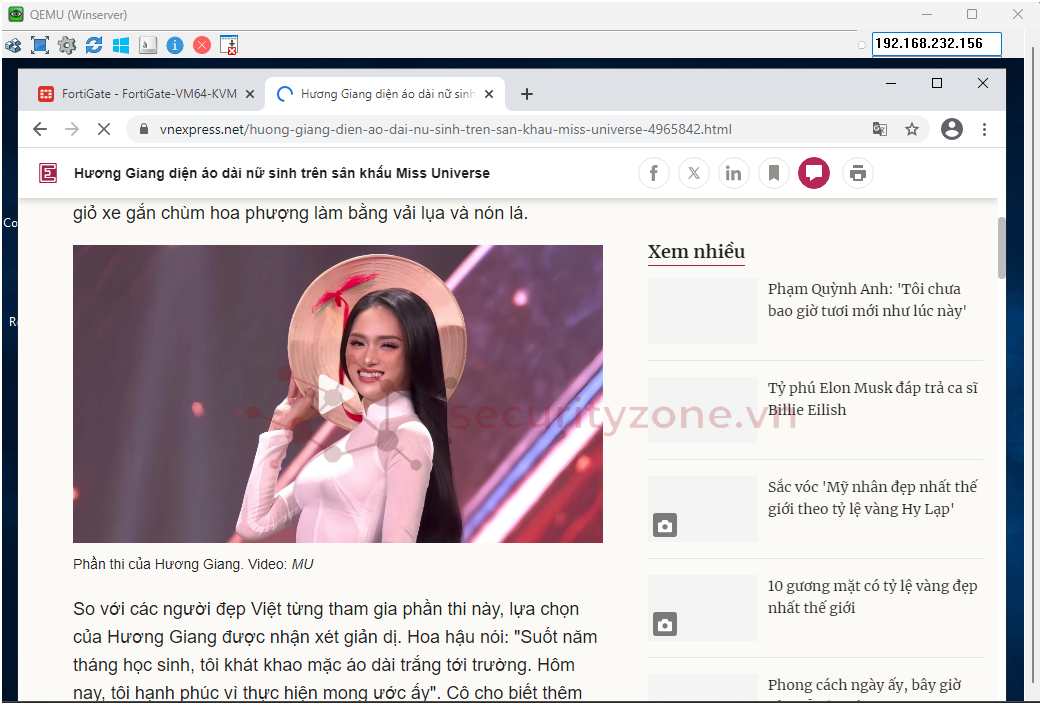This screenshot has height=705, width=1042.
Task: Click the page vertical scrollbar thumb
Action: 1002,247
